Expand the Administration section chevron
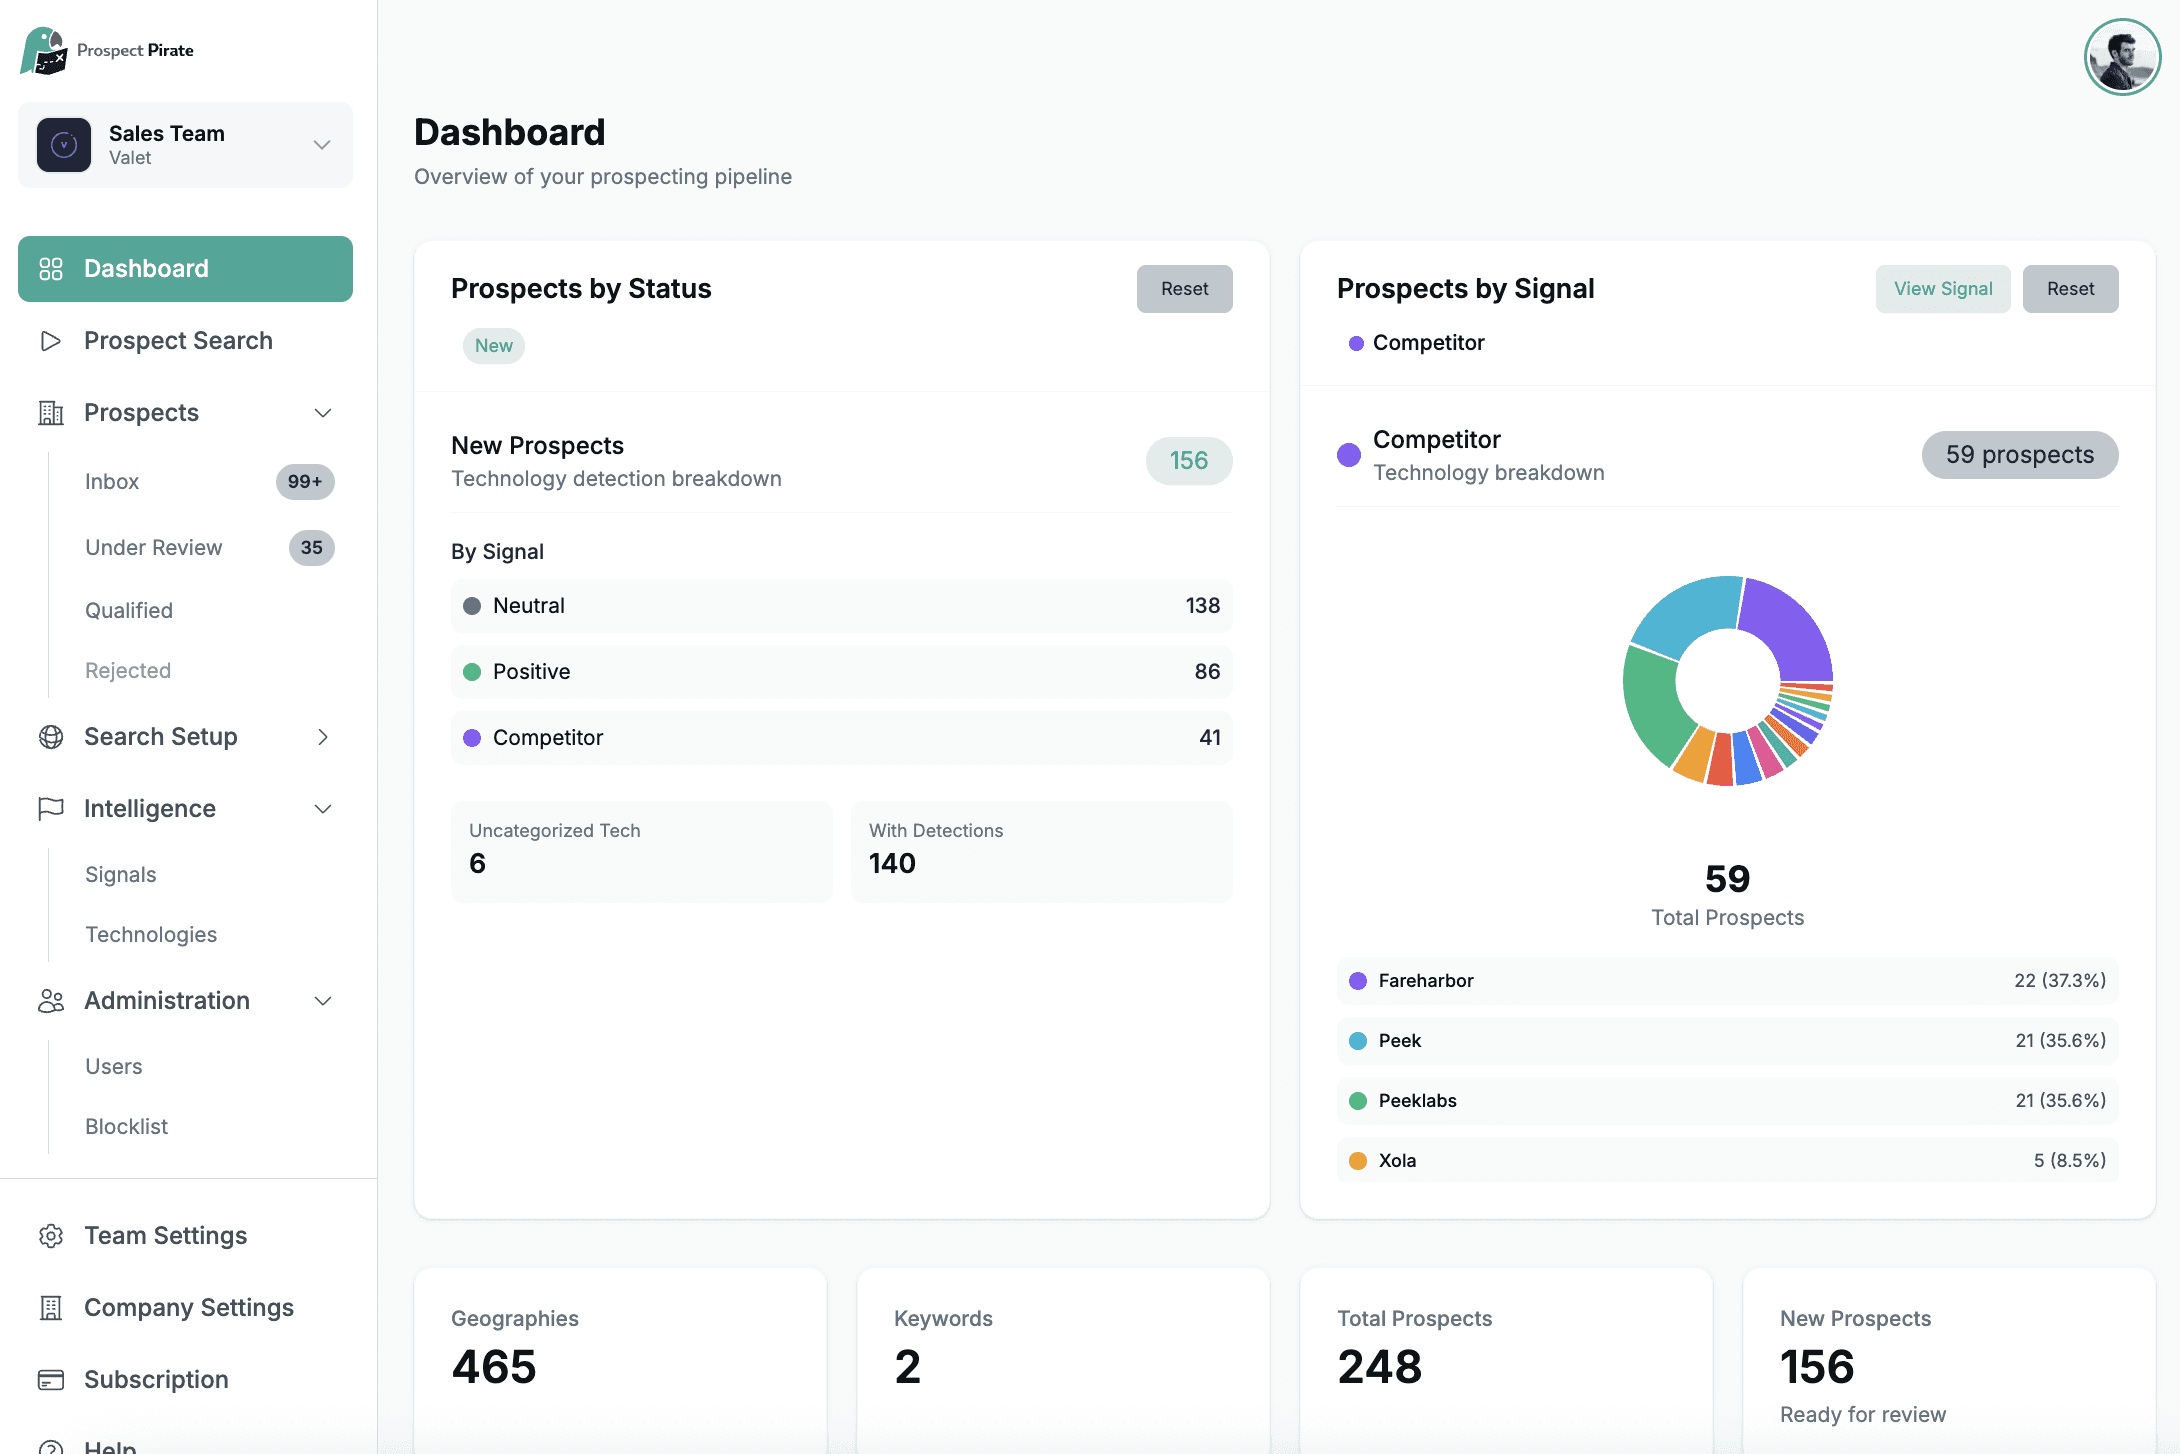The width and height of the screenshot is (2180, 1454). tap(321, 1000)
